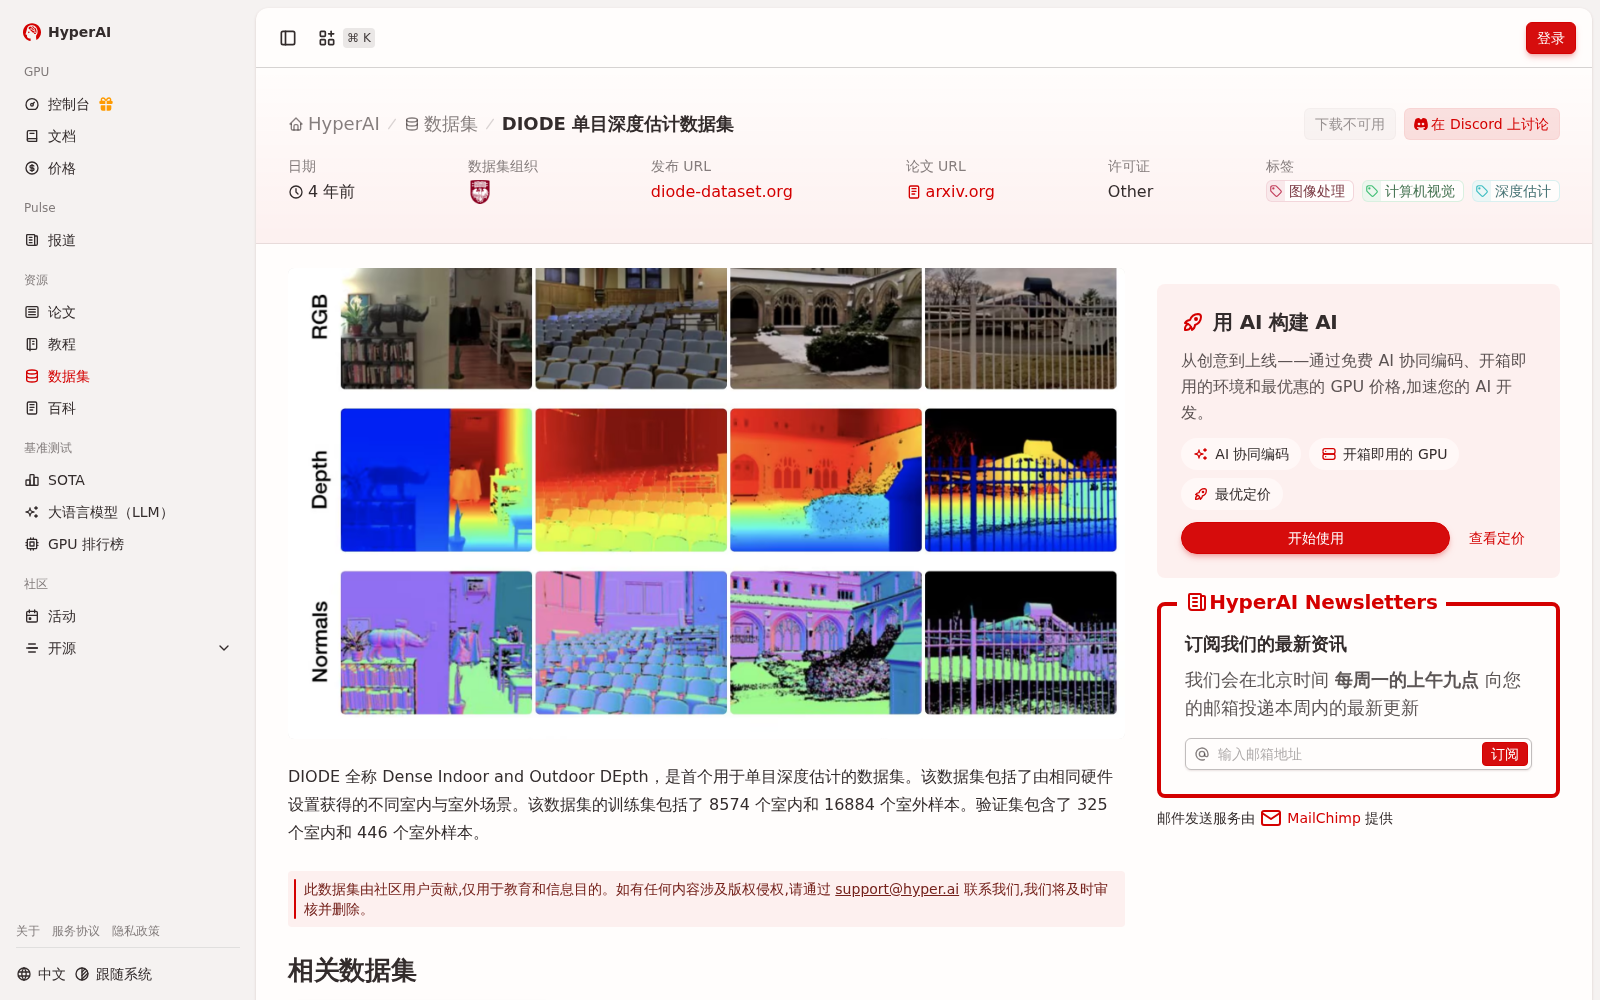Click the 活动 calendar icon
1600x1000 pixels.
point(32,616)
